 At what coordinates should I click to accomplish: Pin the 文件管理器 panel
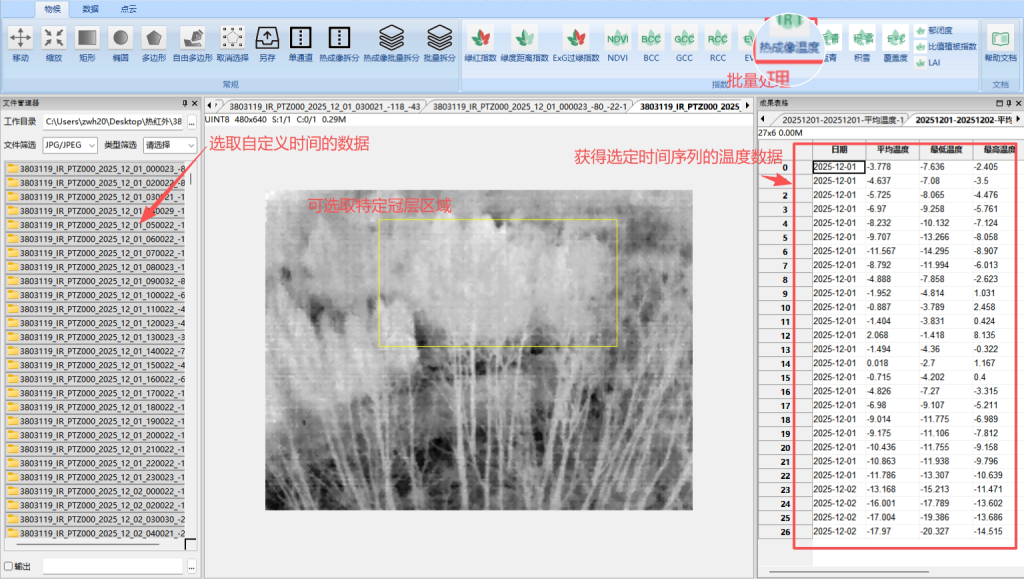(183, 103)
